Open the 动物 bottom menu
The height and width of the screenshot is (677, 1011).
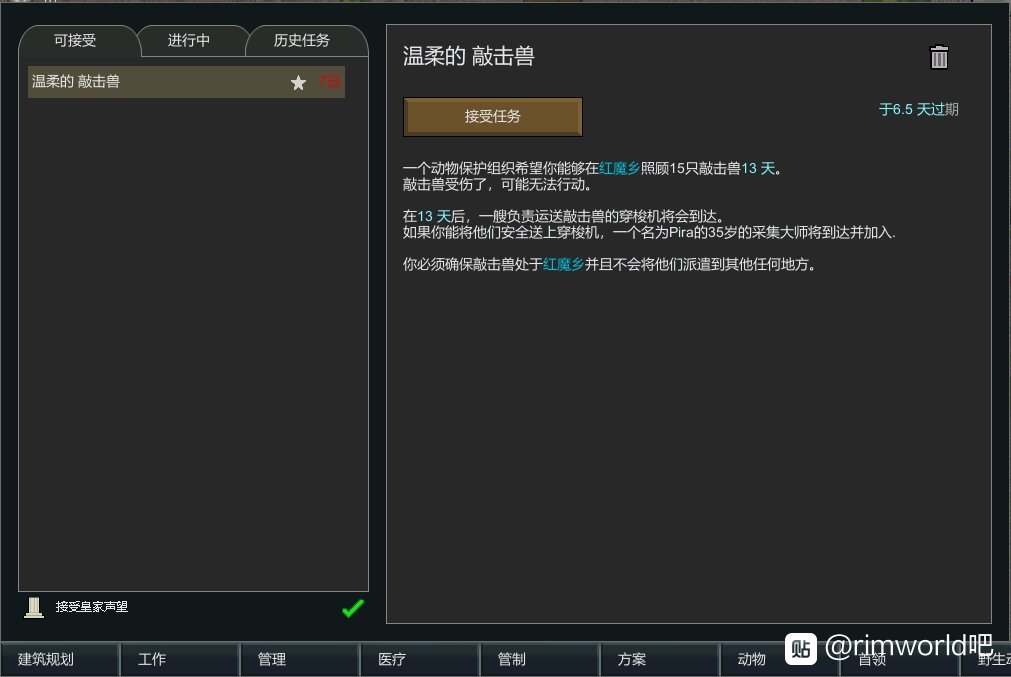pos(780,659)
